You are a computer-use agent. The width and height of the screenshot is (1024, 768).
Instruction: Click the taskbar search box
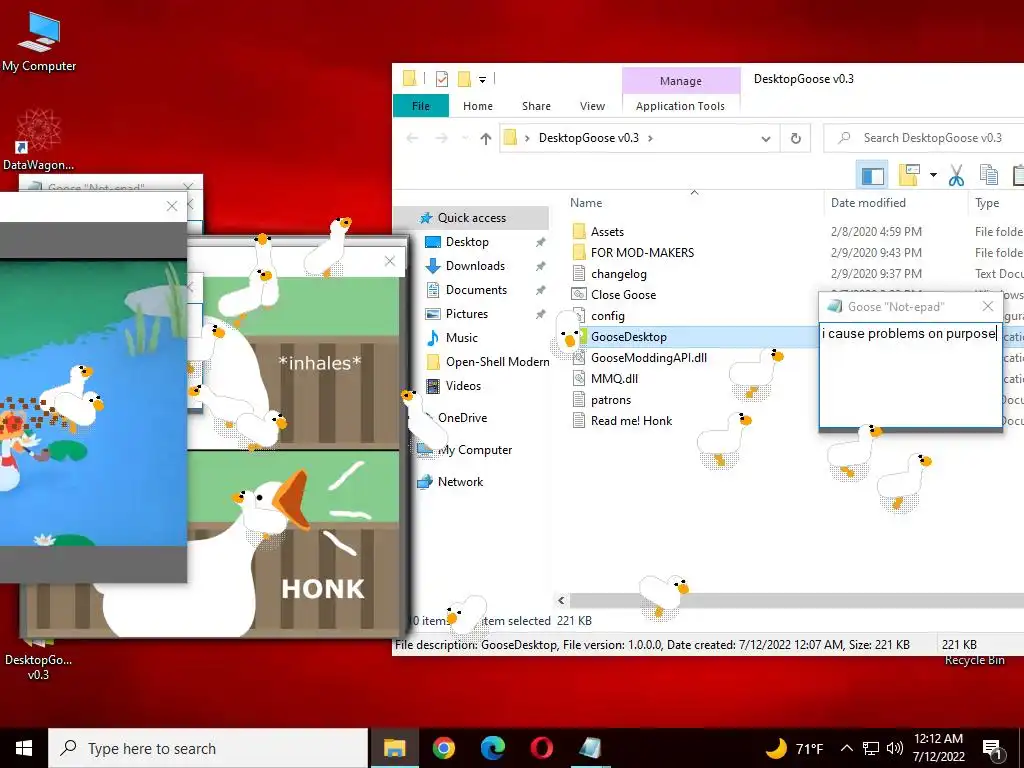pyautogui.click(x=208, y=748)
